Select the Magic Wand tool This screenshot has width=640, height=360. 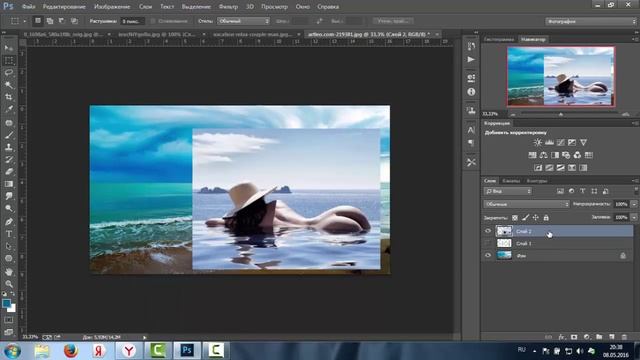coord(9,85)
